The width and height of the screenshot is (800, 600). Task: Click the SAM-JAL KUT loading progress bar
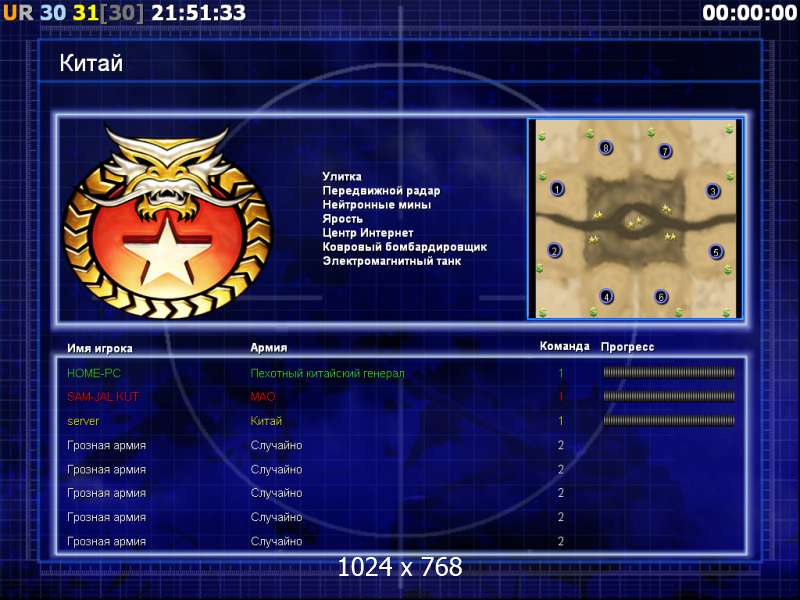(669, 396)
